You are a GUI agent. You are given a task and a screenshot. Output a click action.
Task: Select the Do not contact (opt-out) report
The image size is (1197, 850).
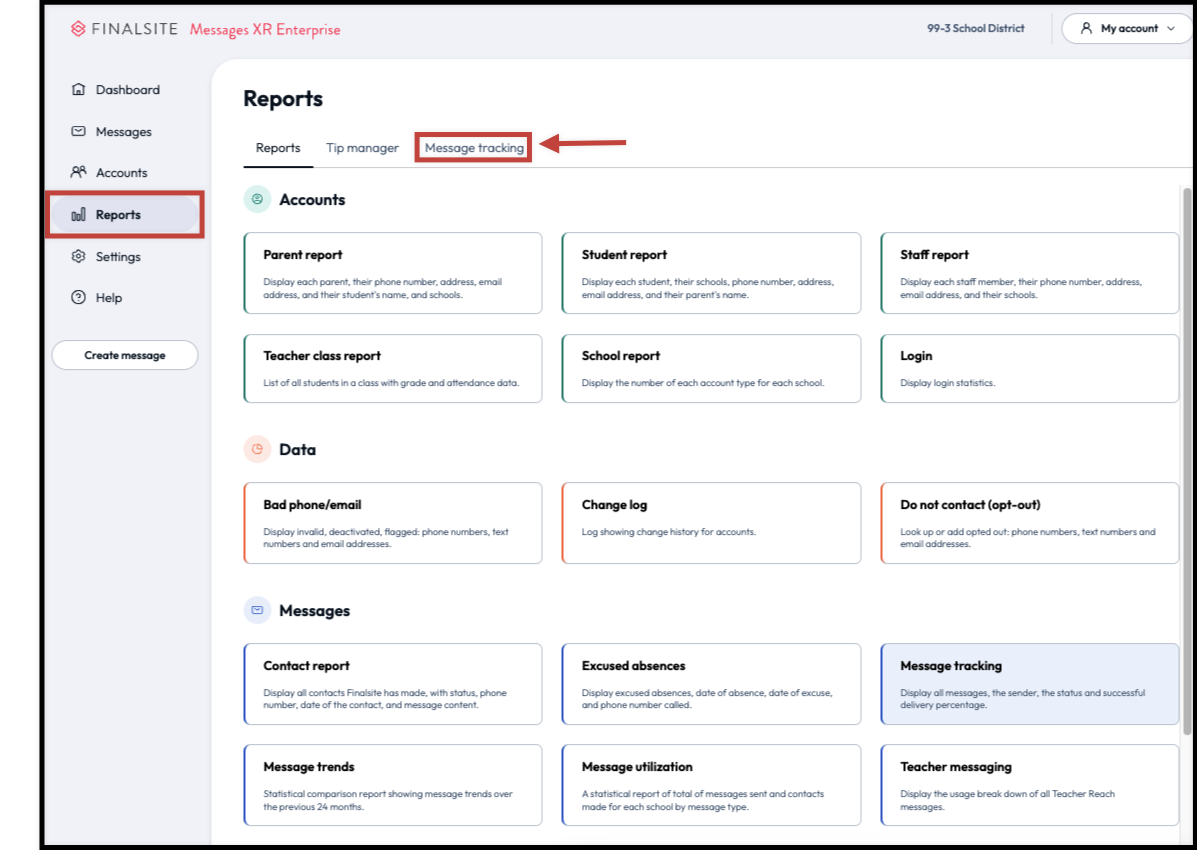(x=1029, y=523)
